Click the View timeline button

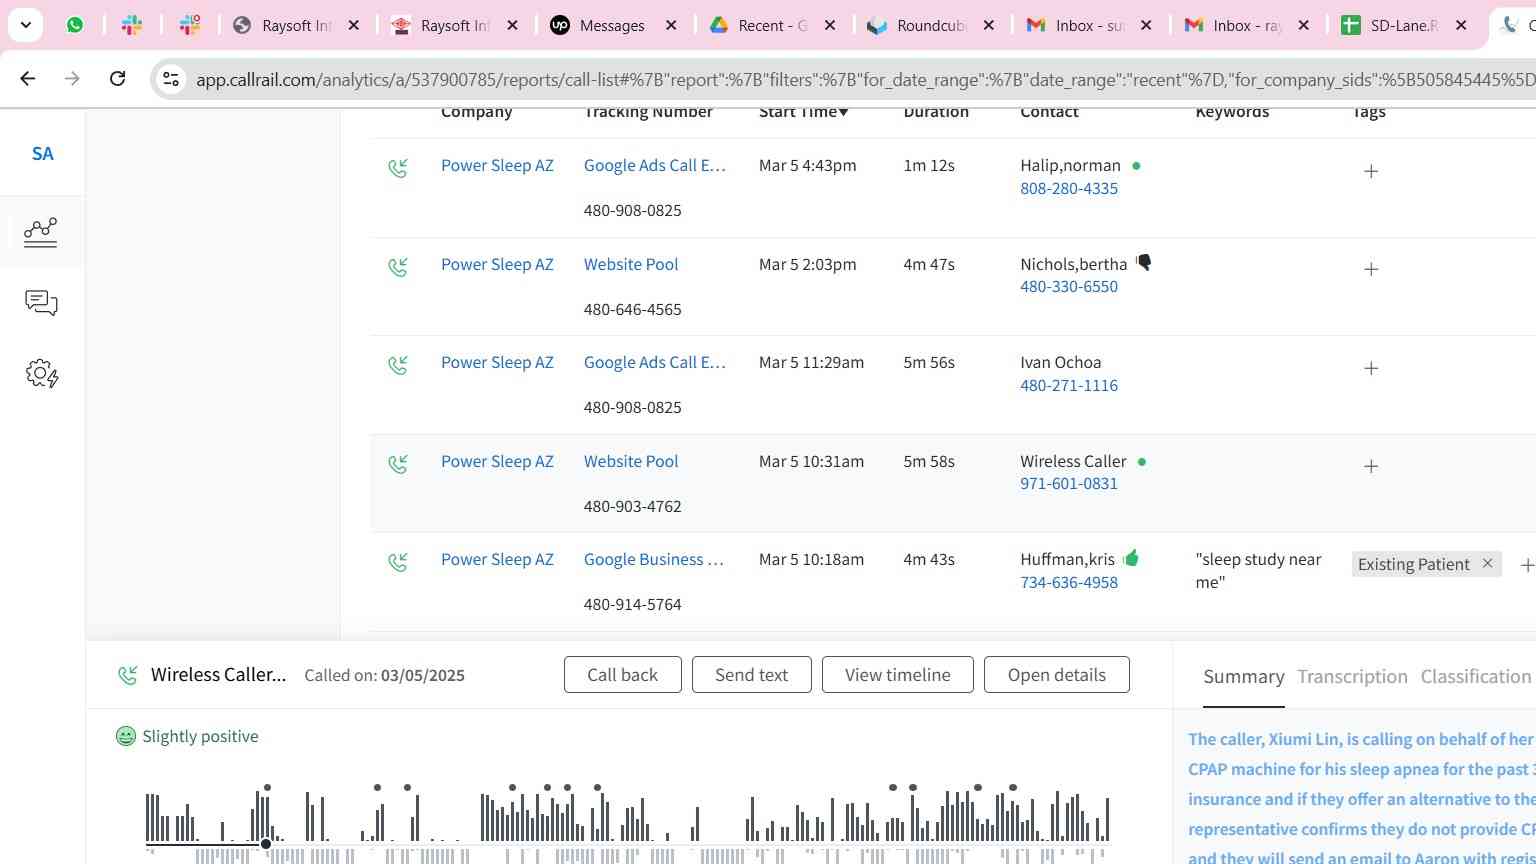(x=898, y=675)
